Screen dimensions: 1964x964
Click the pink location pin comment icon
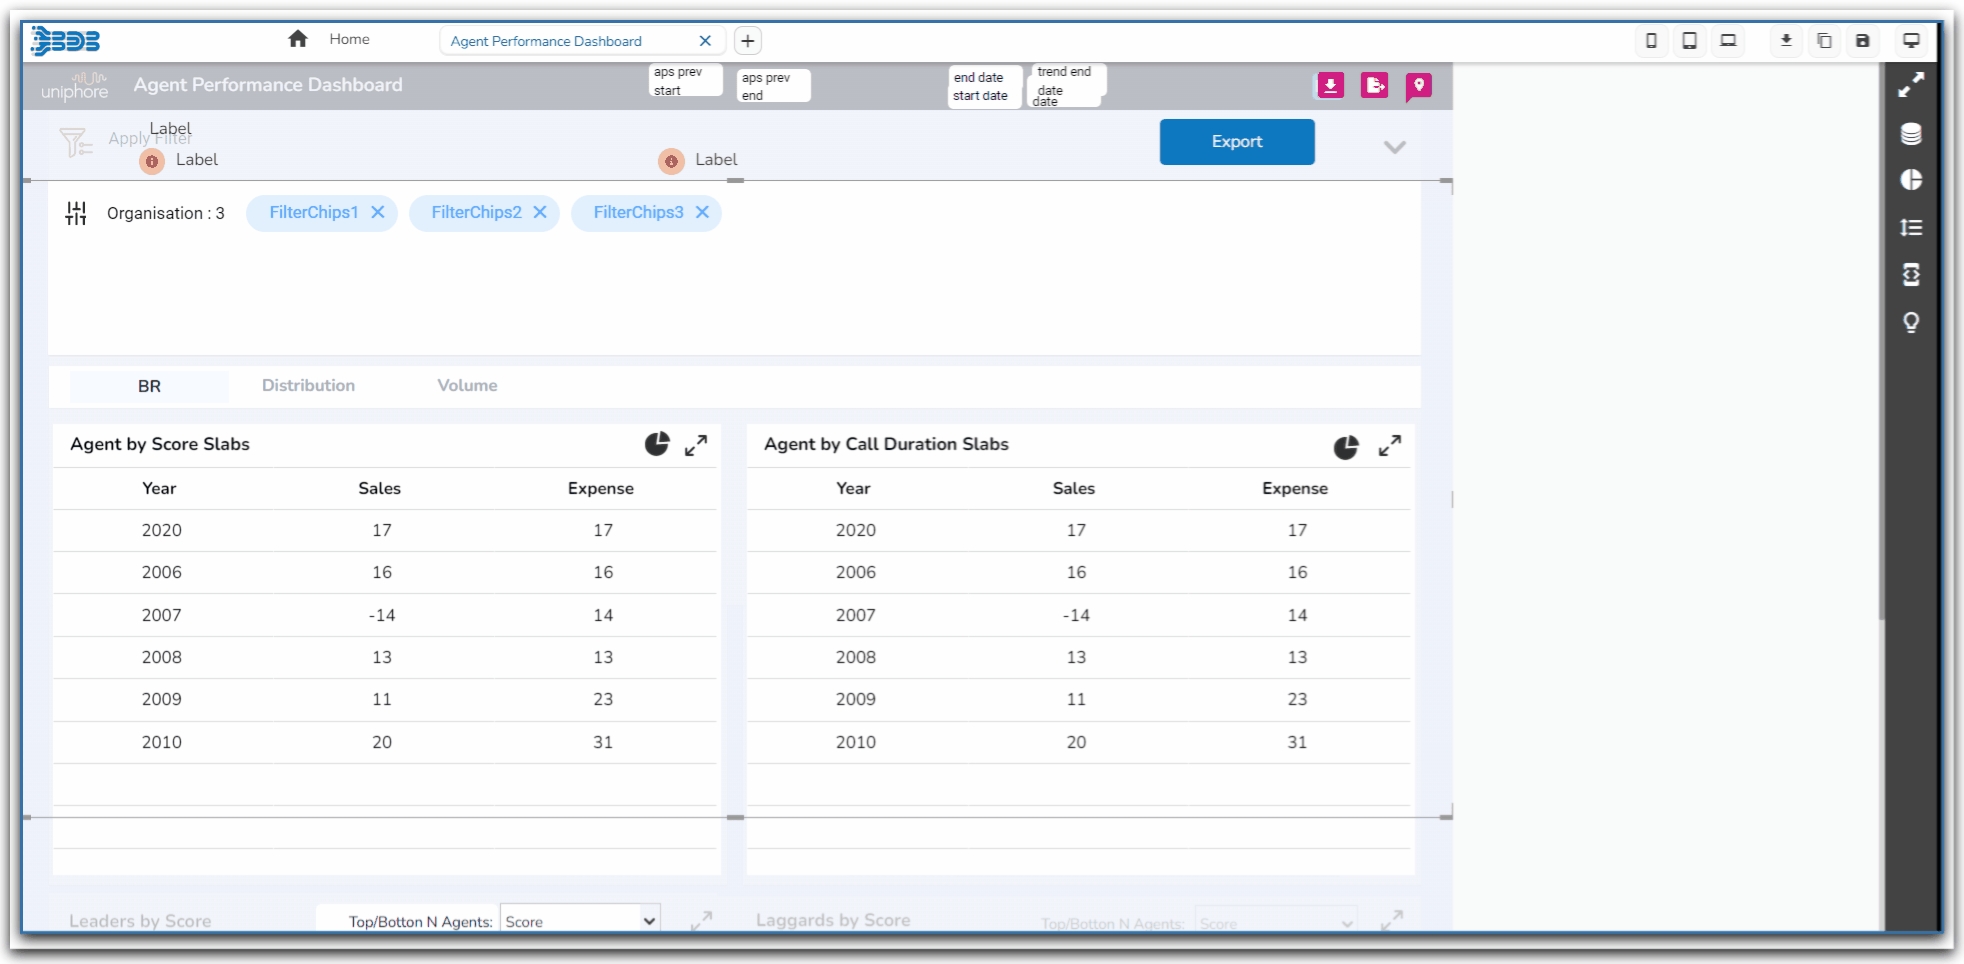(1418, 86)
